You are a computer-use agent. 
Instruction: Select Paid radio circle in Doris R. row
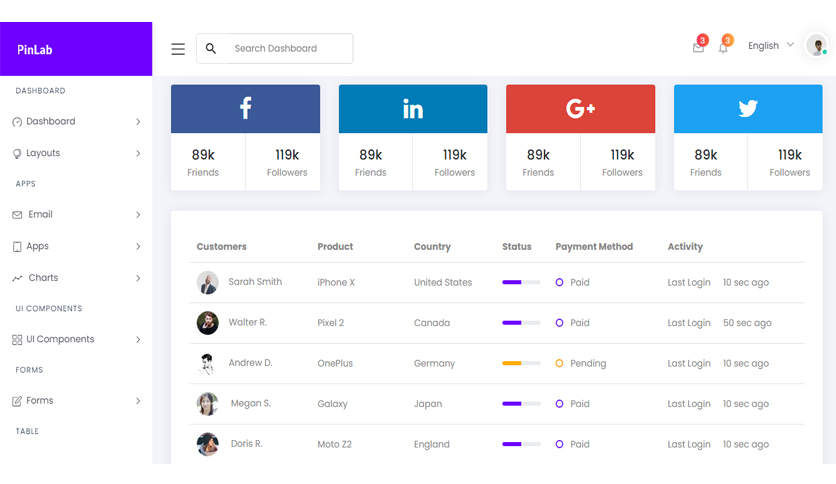(559, 444)
